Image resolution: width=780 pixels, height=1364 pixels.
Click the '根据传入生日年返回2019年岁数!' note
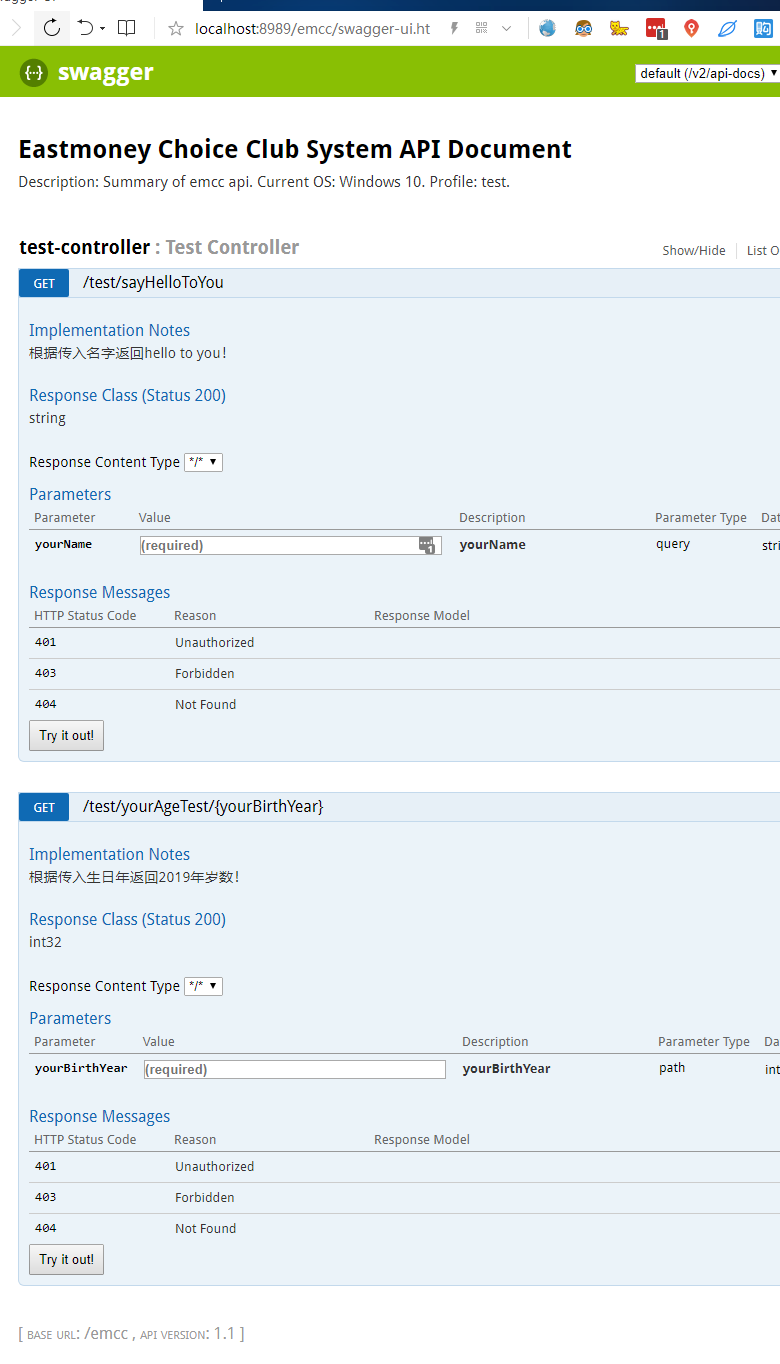[134, 877]
